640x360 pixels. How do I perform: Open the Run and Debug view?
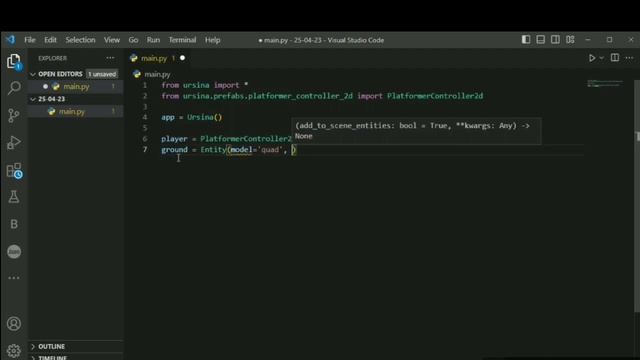coord(14,142)
